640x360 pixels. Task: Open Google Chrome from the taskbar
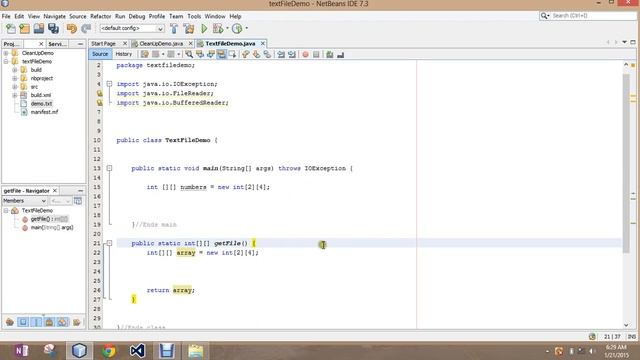coord(109,351)
